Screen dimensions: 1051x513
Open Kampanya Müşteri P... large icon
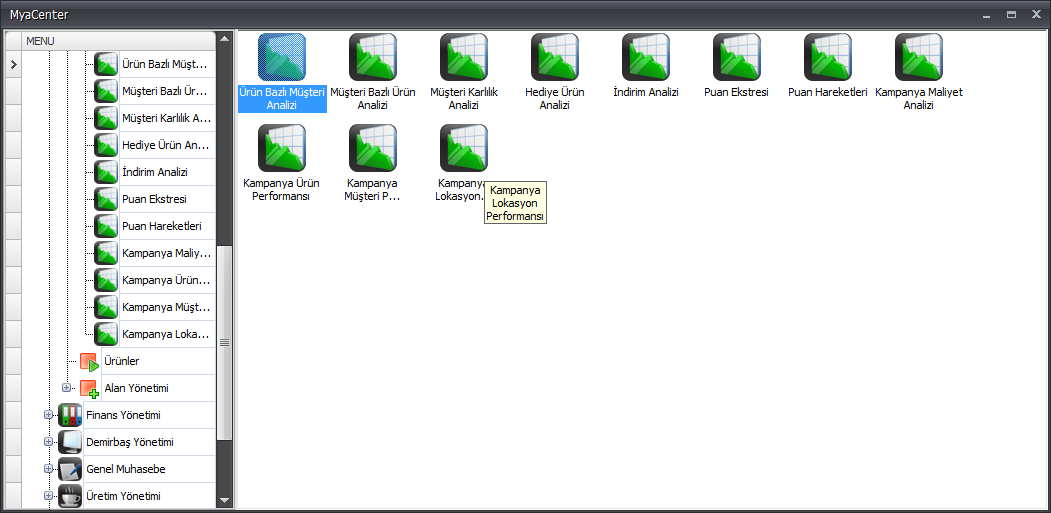pyautogui.click(x=373, y=148)
